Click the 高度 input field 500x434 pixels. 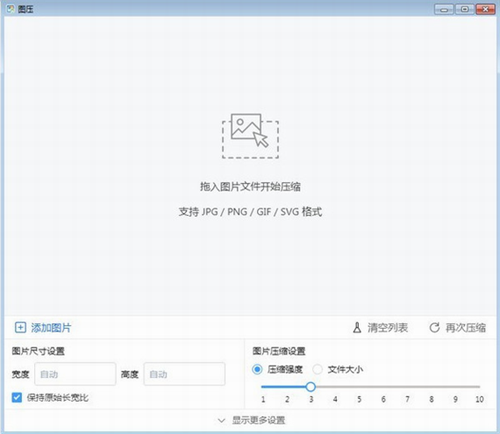pos(184,374)
